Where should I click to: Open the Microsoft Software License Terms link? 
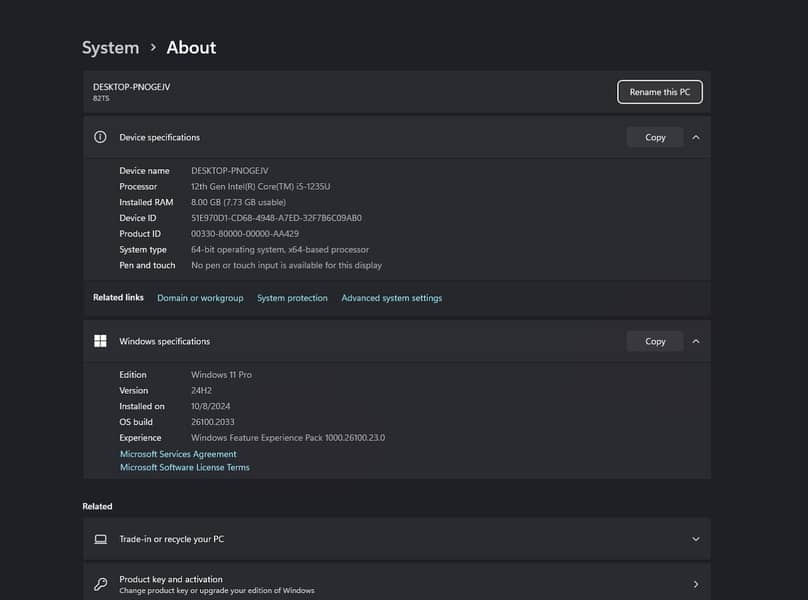pyautogui.click(x=185, y=467)
